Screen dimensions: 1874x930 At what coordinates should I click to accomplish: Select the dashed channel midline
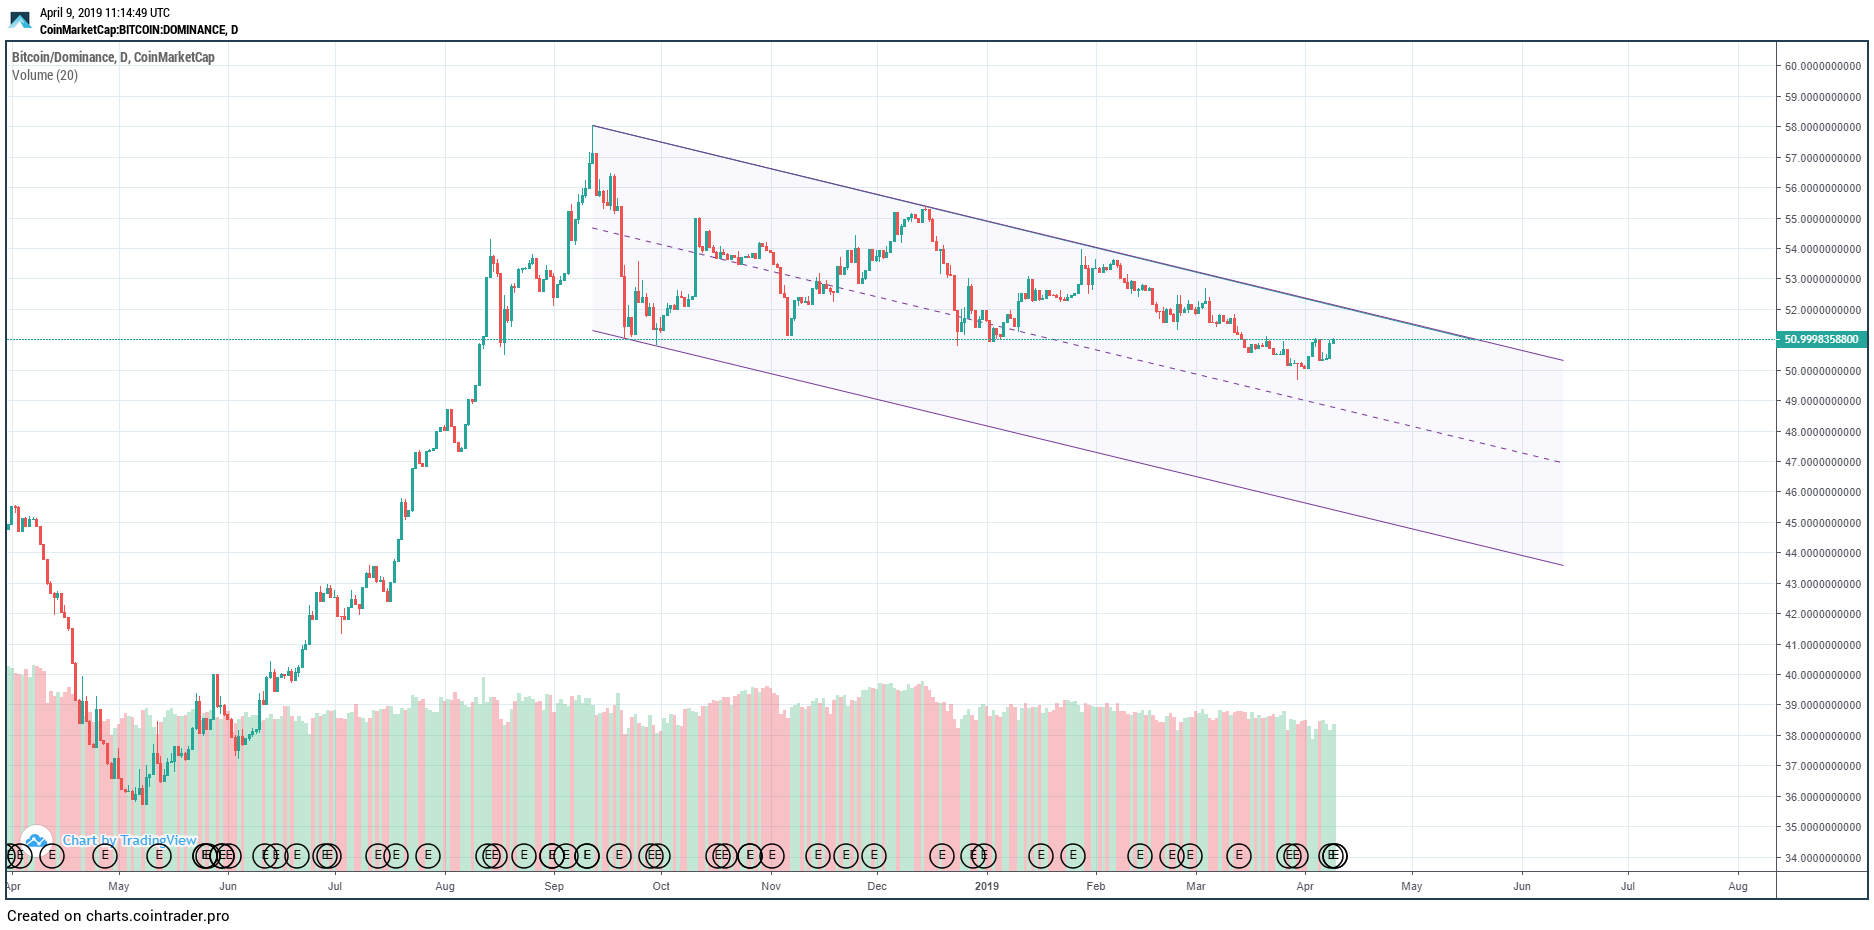[x=1100, y=350]
